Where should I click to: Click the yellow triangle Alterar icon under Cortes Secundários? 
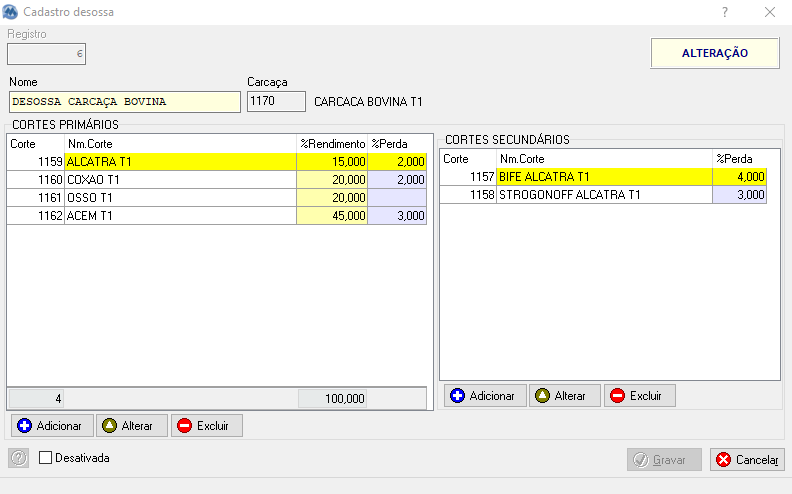[542, 396]
